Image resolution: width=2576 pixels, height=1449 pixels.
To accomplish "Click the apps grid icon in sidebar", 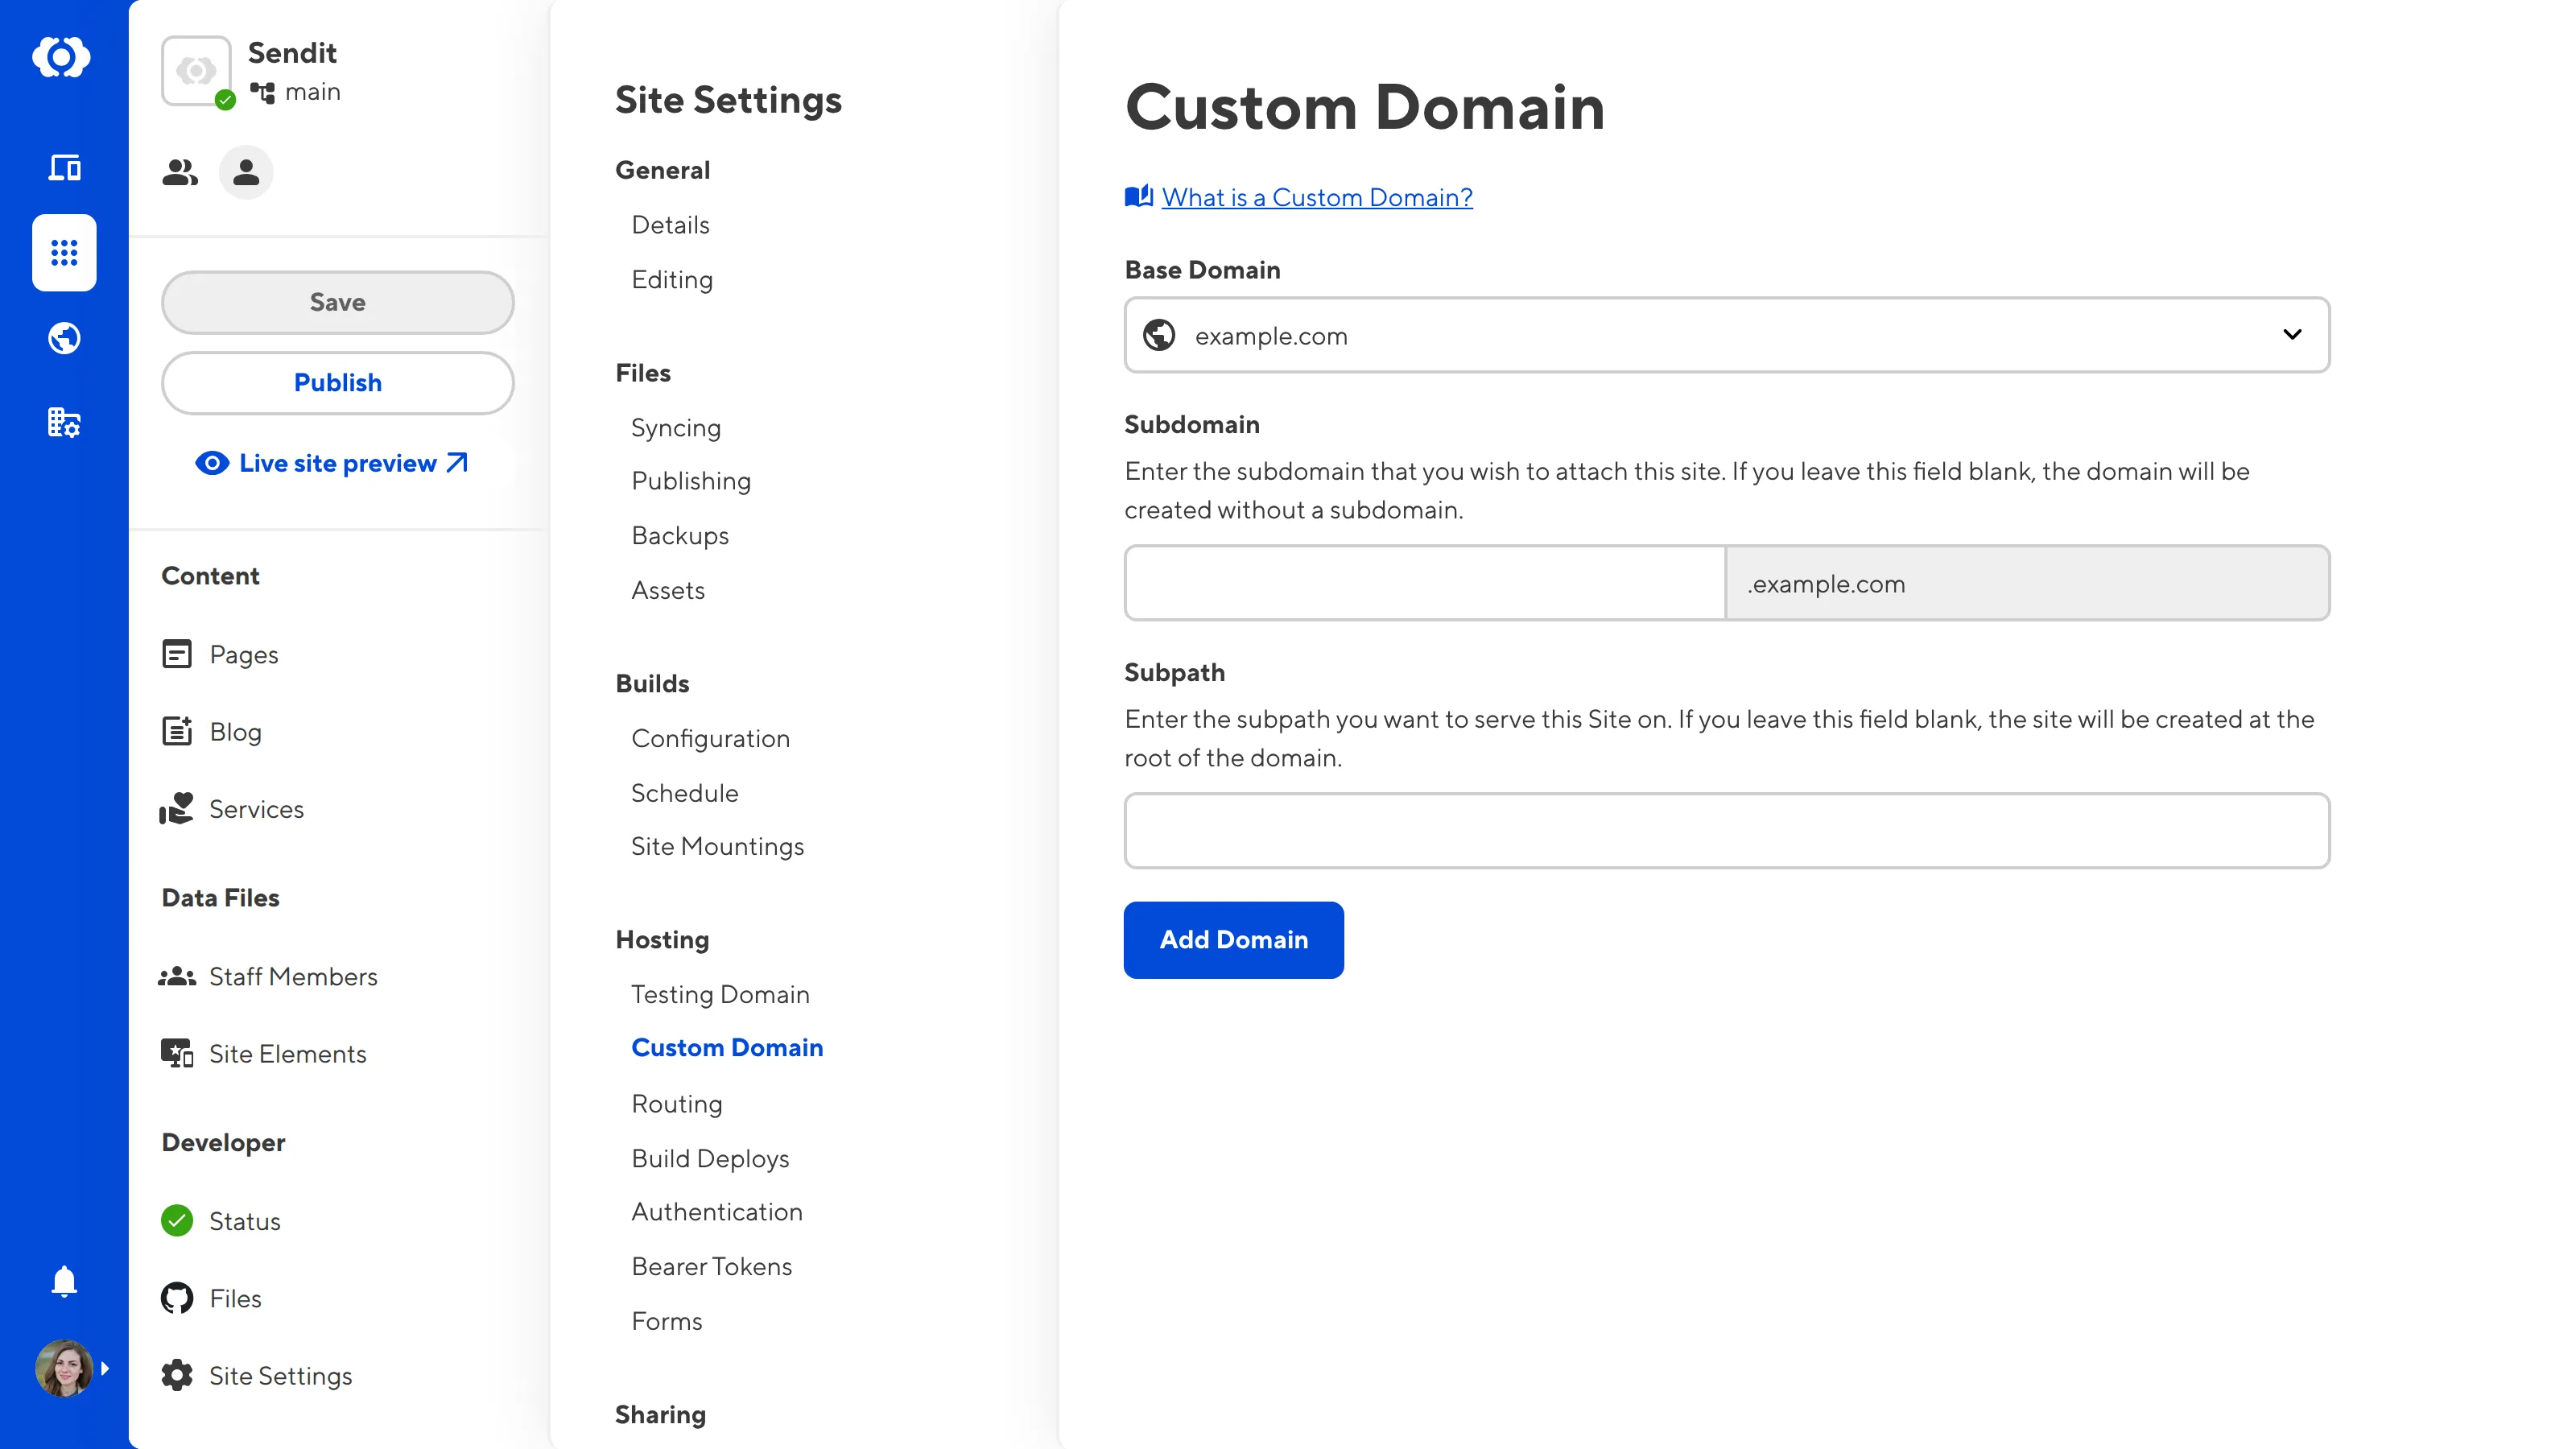I will (x=64, y=253).
